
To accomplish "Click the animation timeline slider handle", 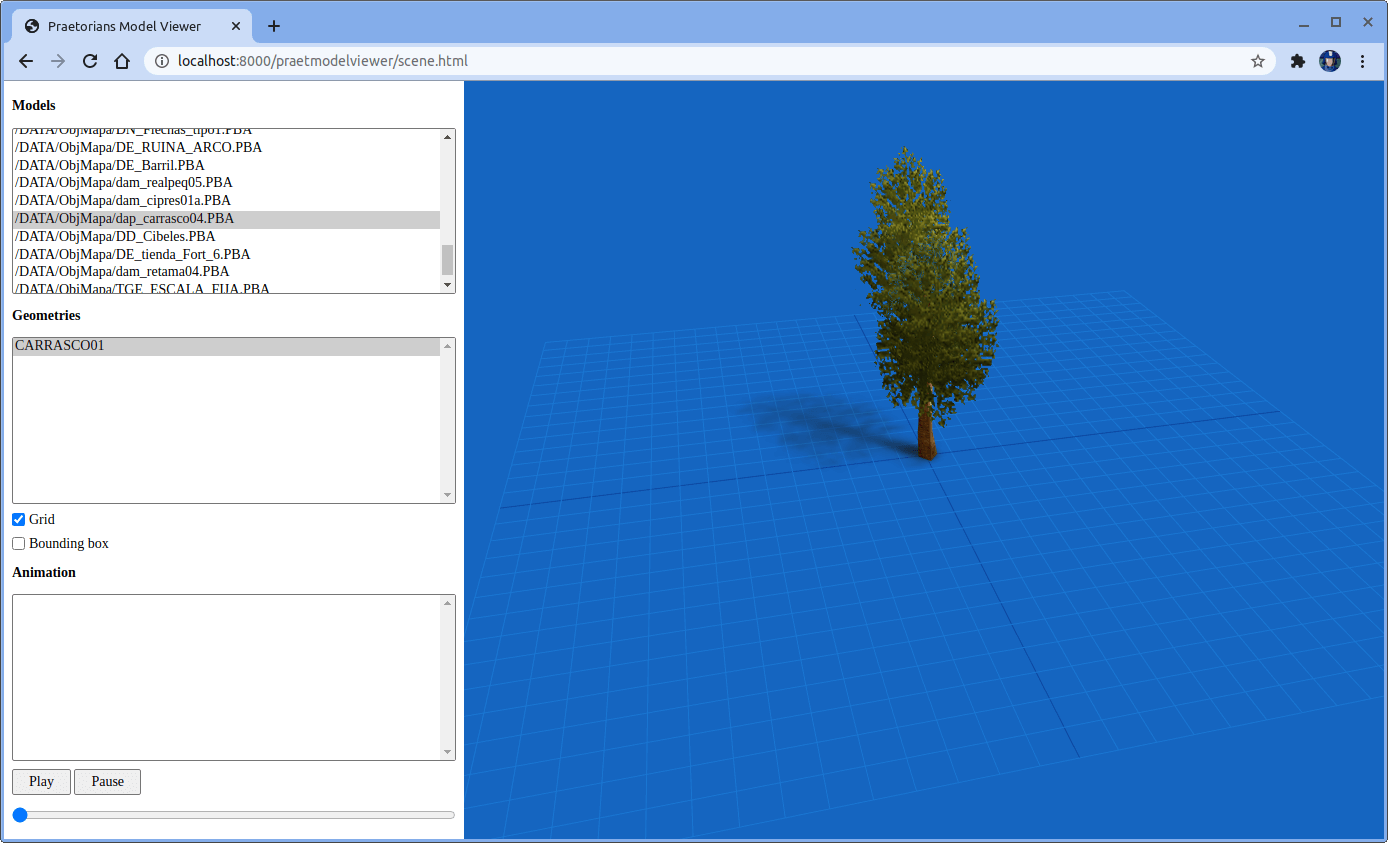I will coord(20,815).
